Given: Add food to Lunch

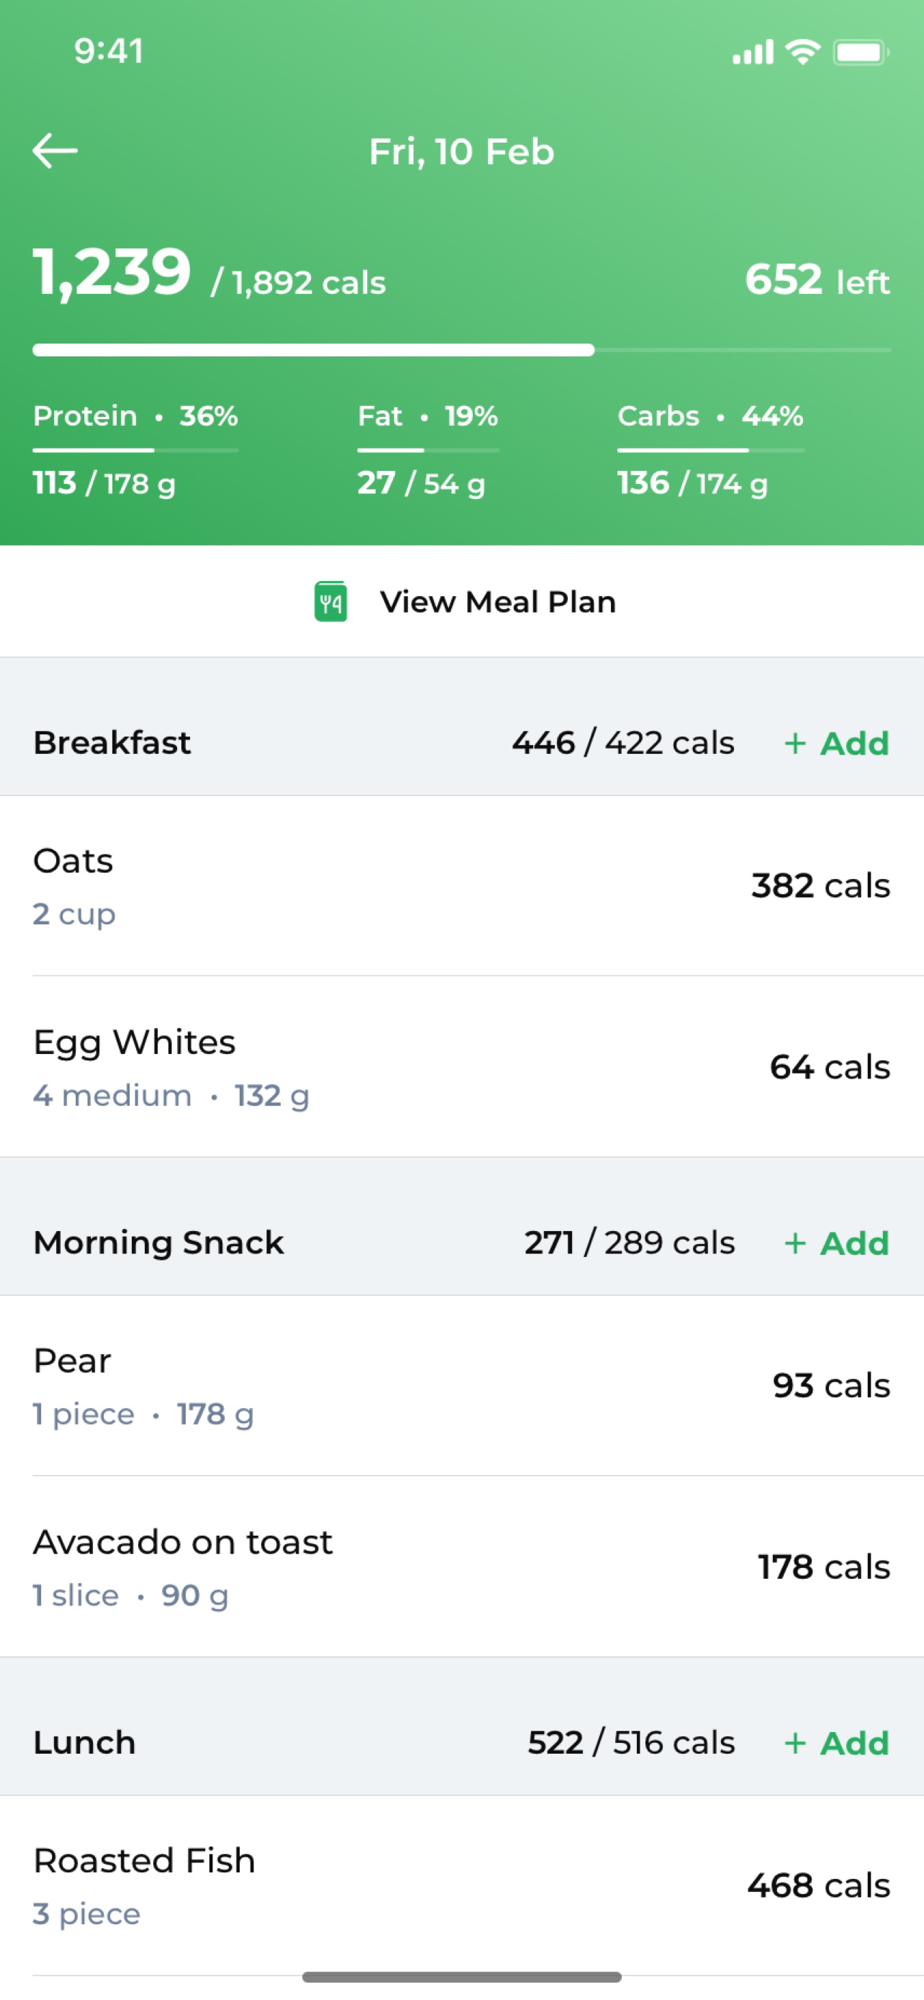Looking at the screenshot, I should [x=836, y=1743].
